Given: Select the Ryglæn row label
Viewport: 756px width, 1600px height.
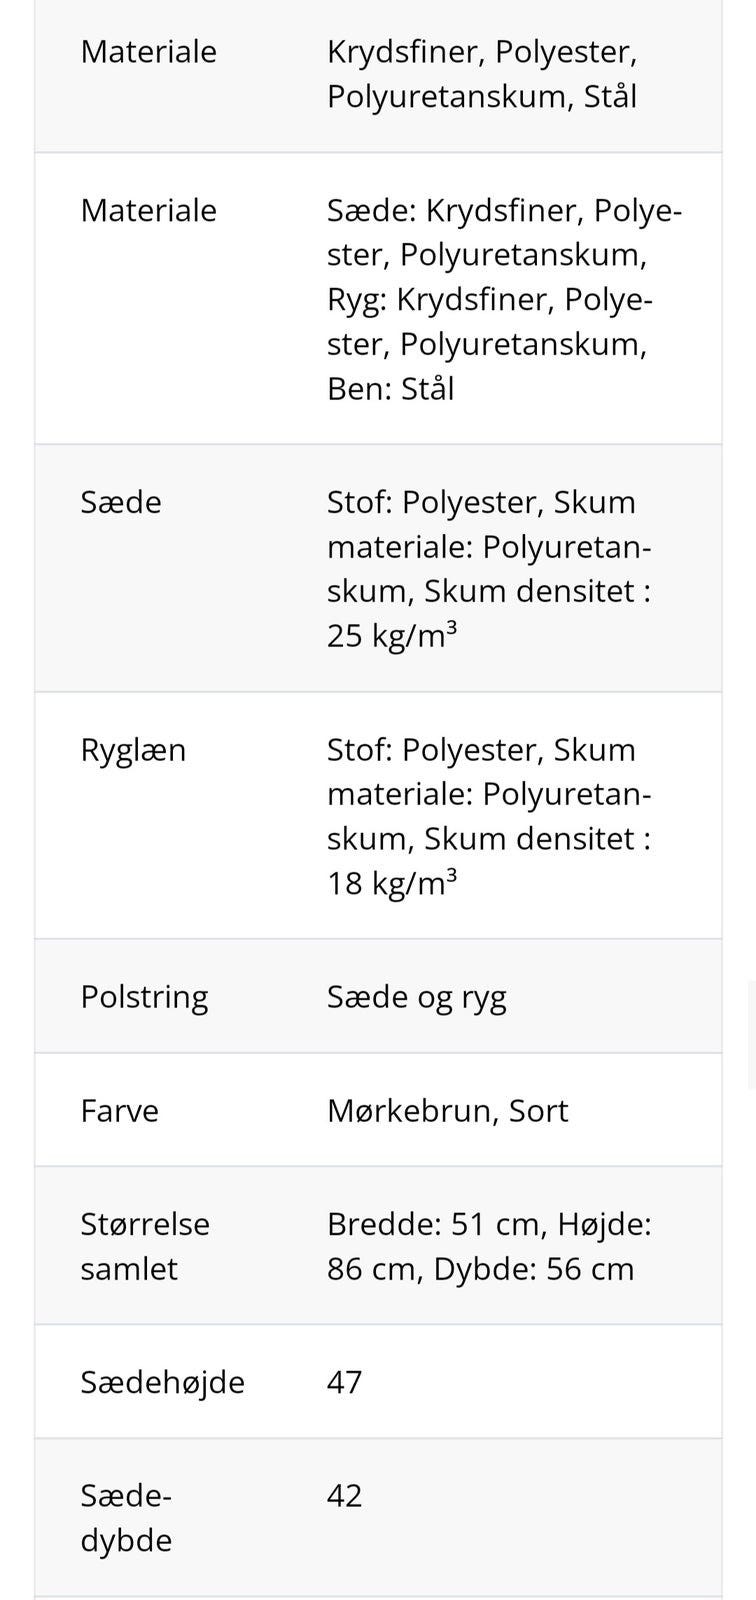Looking at the screenshot, I should (x=133, y=750).
